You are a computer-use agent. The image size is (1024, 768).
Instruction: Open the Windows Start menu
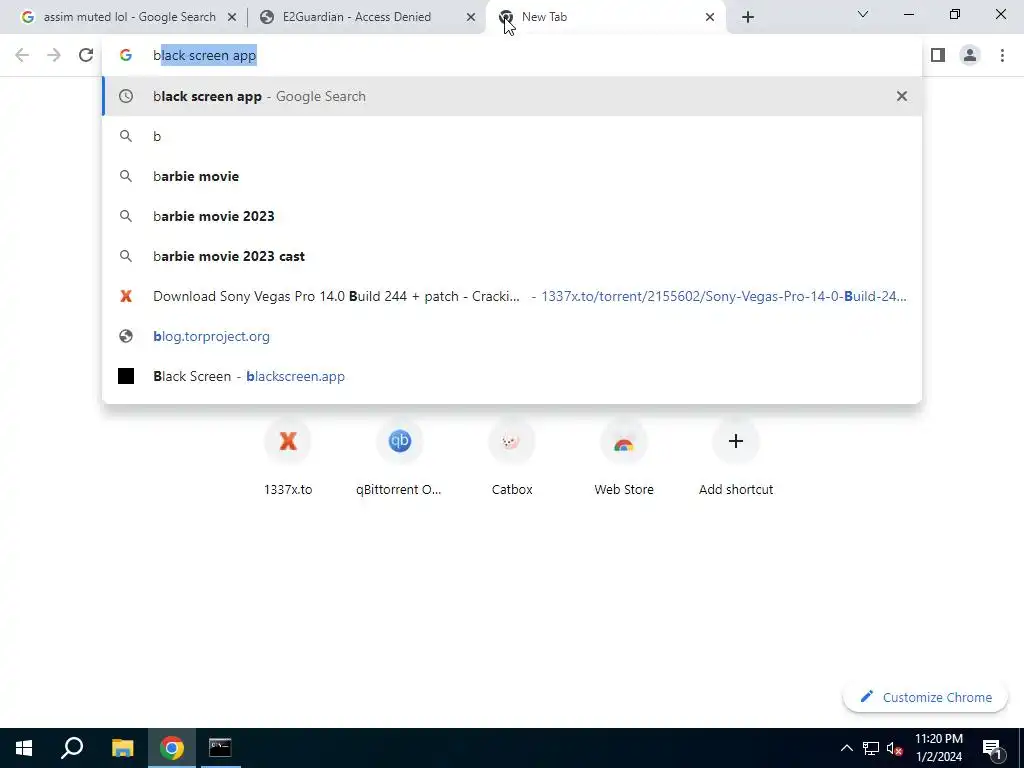pyautogui.click(x=24, y=748)
